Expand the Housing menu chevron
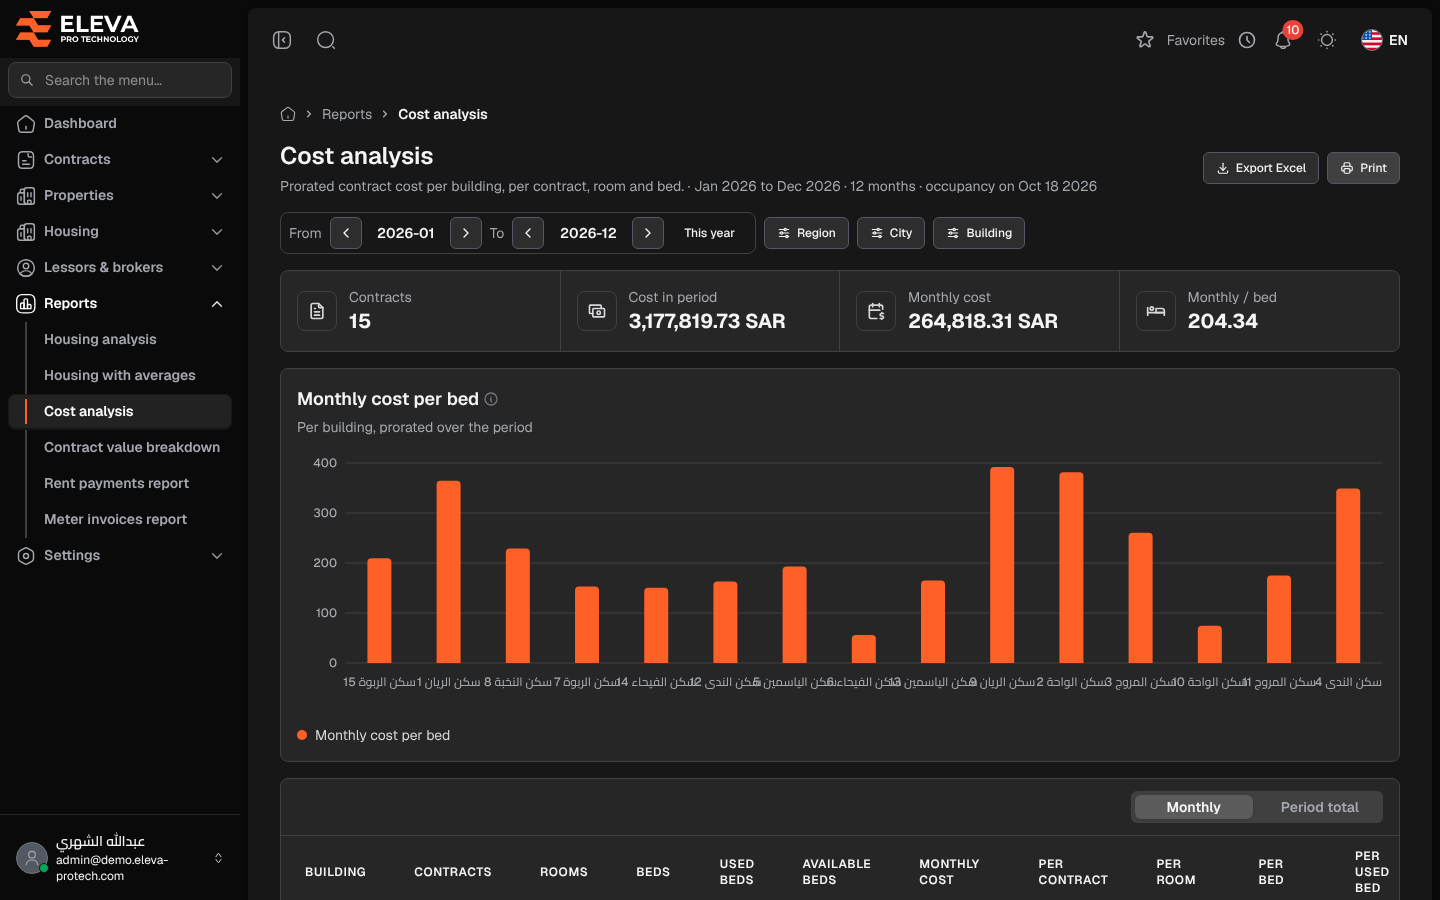The image size is (1440, 900). pos(217,231)
